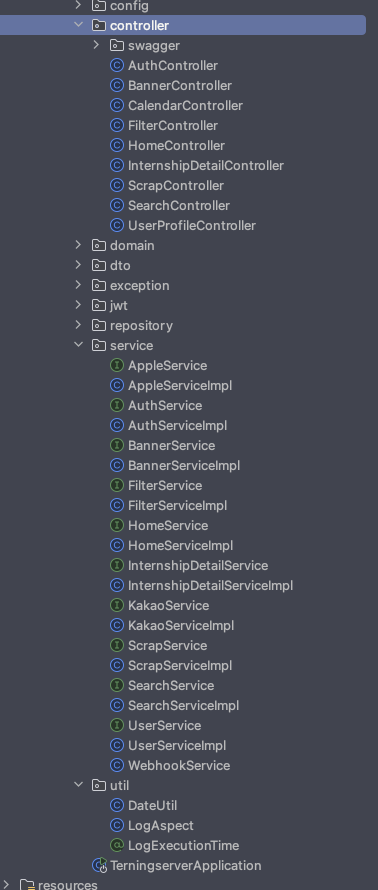Expand the domain package

click(78, 245)
